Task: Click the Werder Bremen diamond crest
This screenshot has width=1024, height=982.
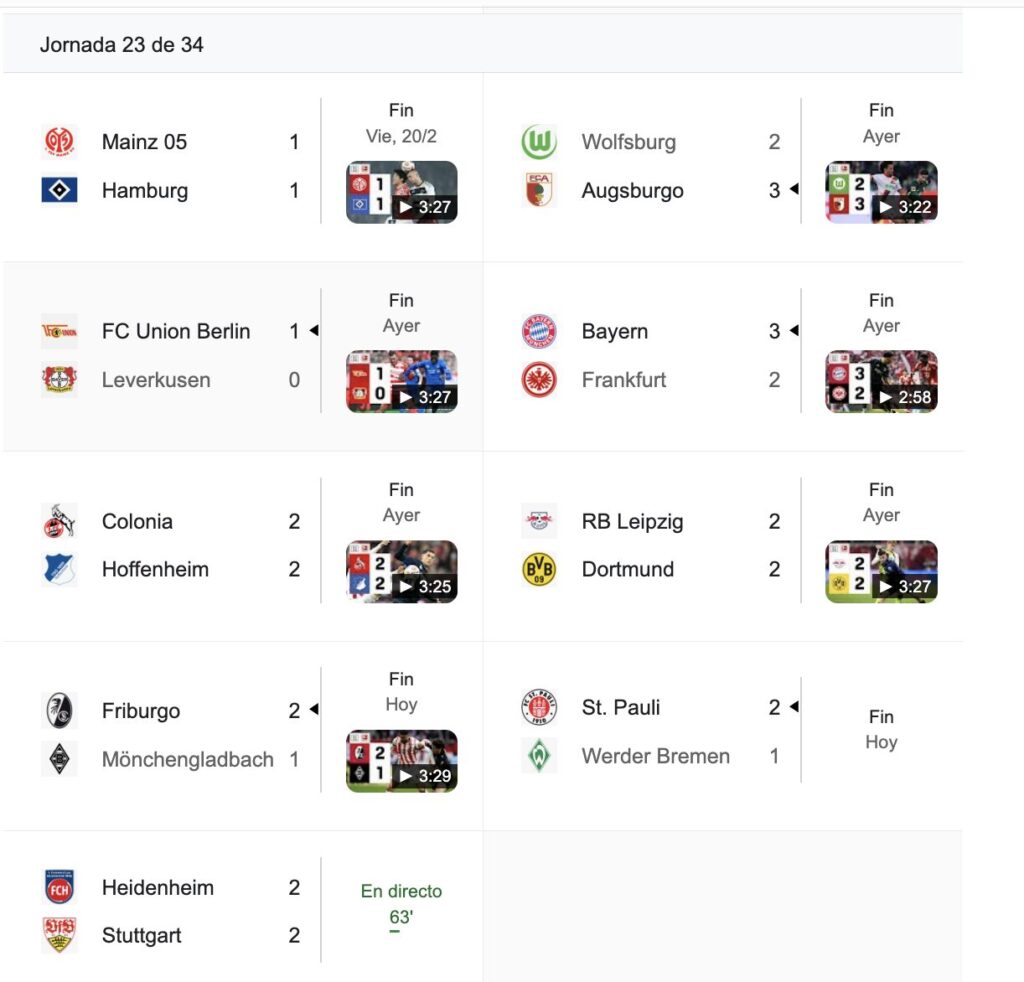Action: click(x=539, y=756)
